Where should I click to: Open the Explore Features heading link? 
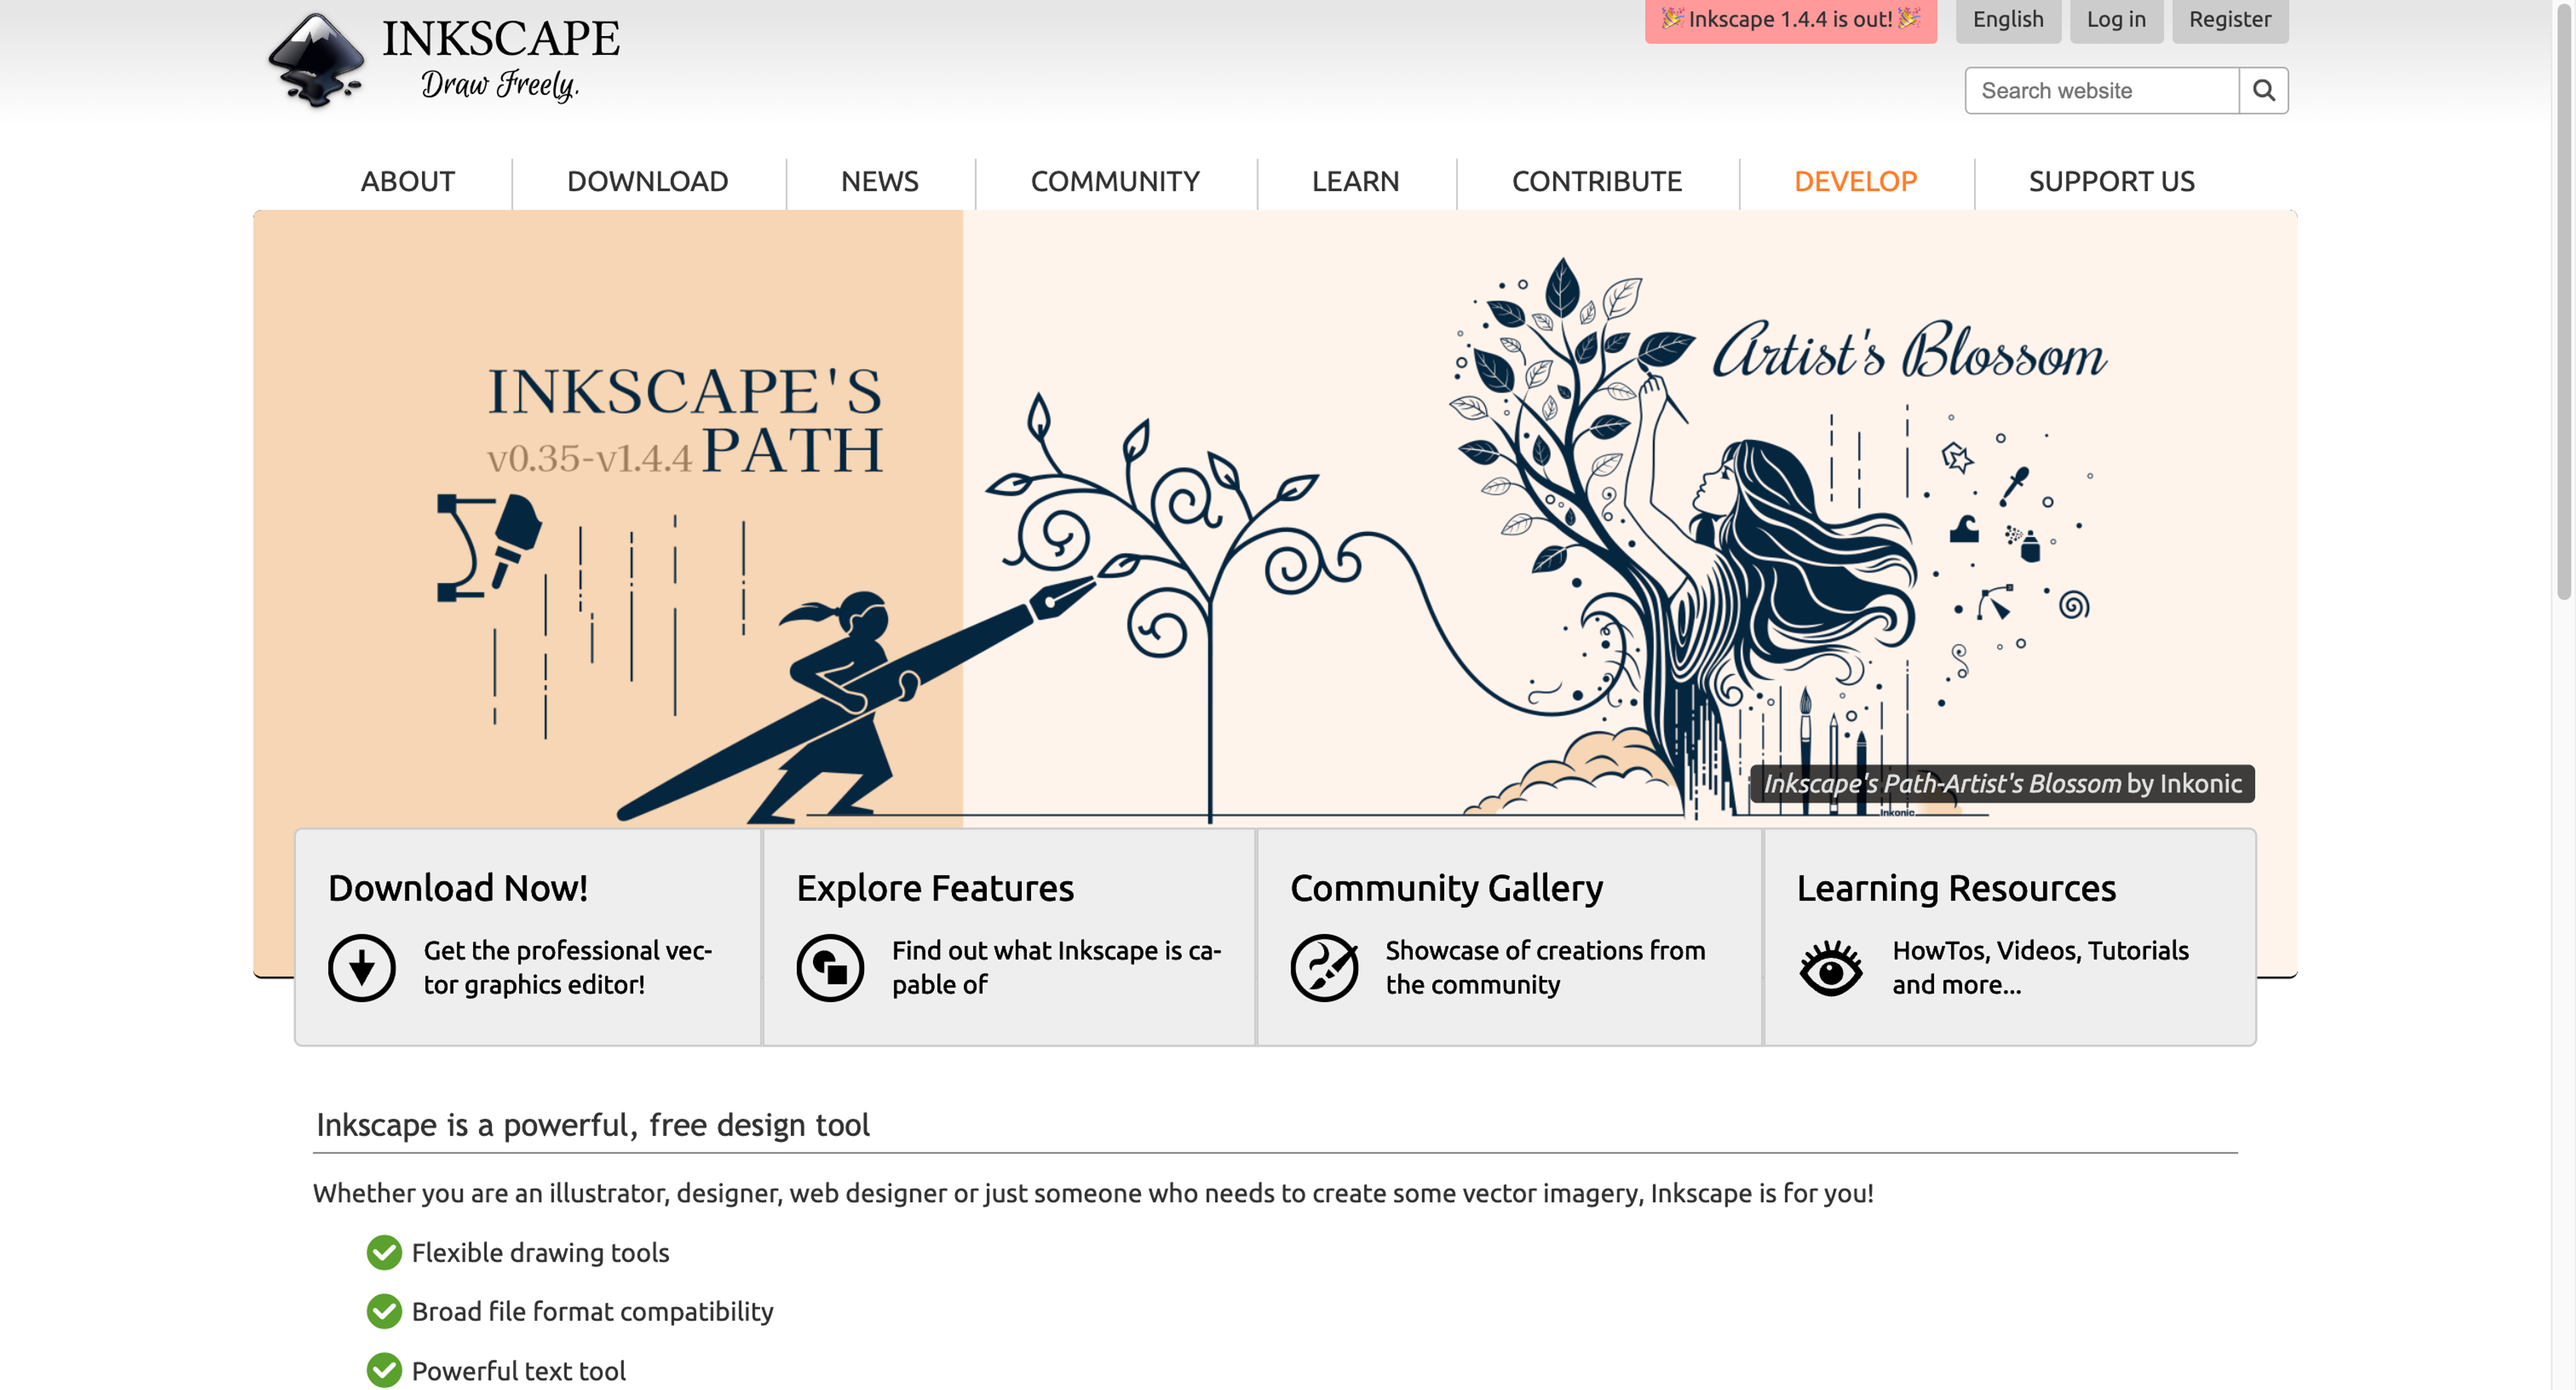935,888
